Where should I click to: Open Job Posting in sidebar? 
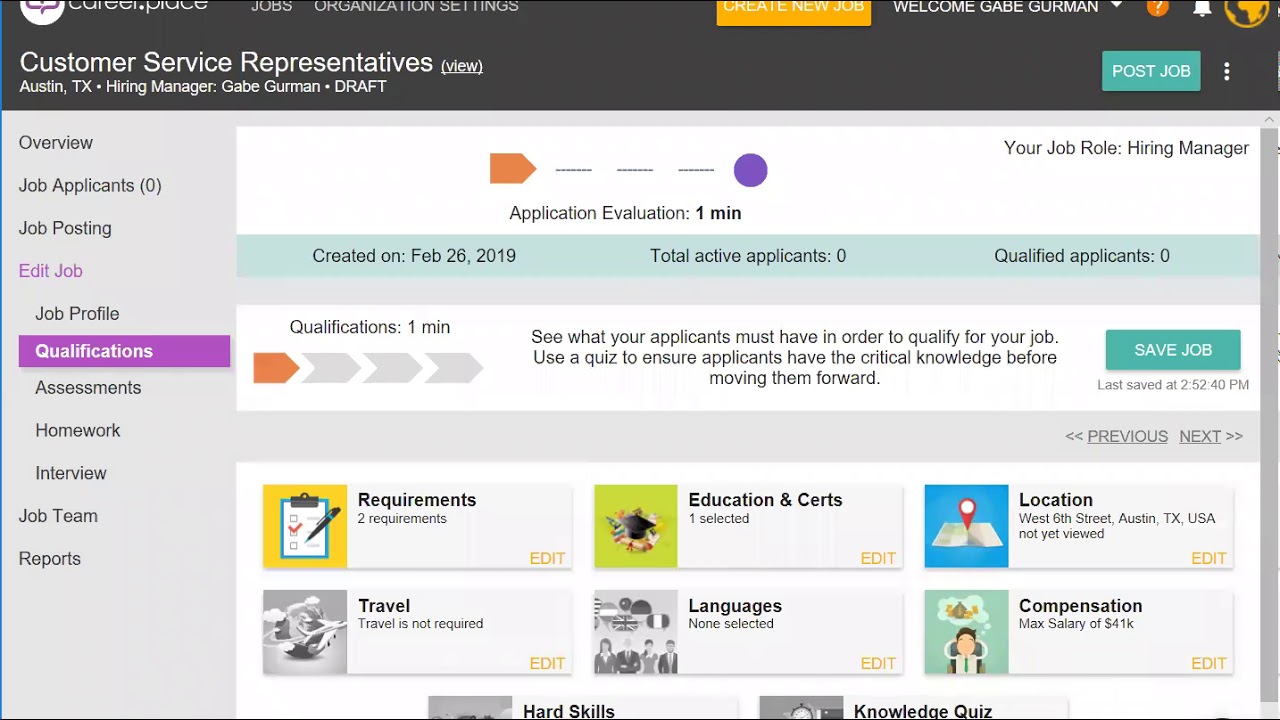coord(65,229)
